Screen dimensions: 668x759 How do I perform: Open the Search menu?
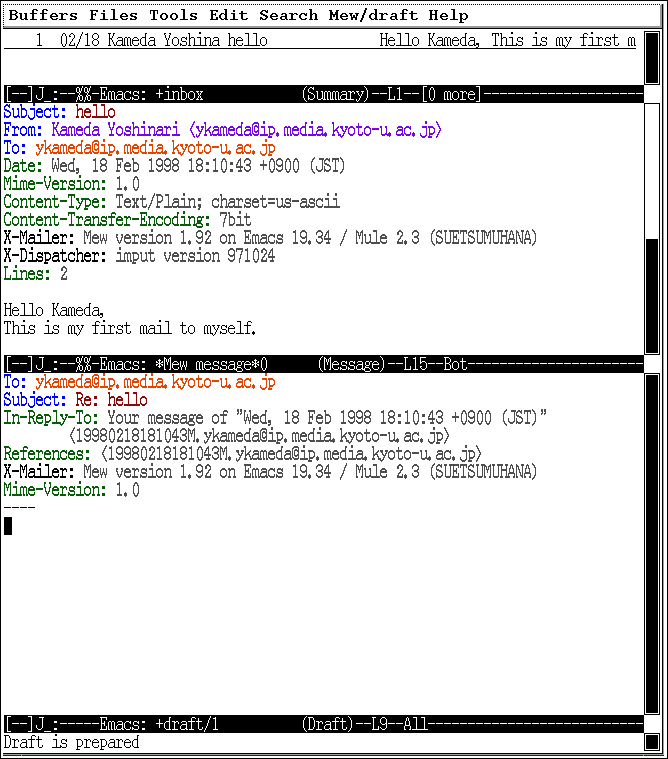(288, 15)
